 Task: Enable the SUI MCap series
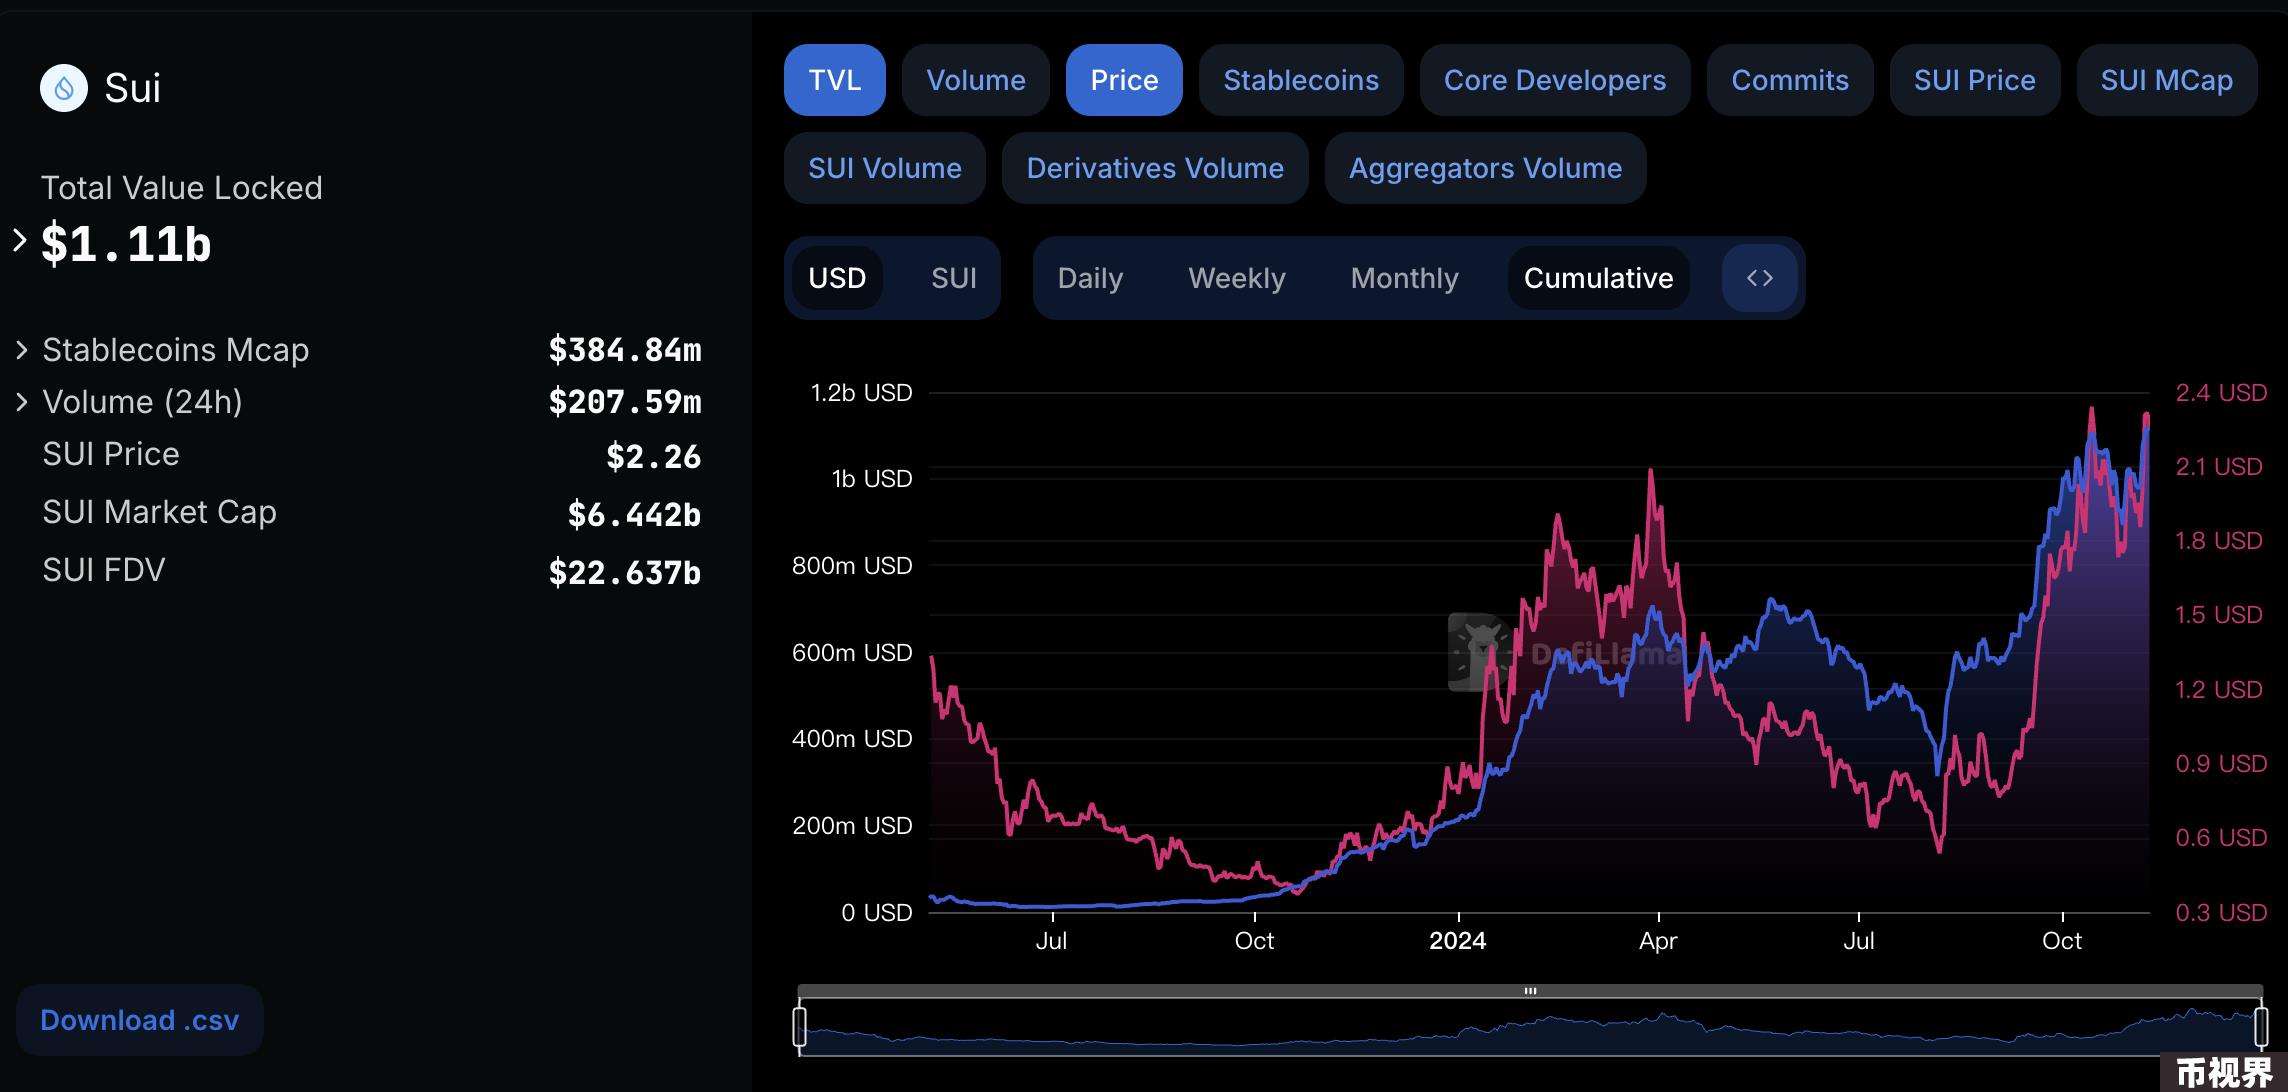tap(2167, 80)
